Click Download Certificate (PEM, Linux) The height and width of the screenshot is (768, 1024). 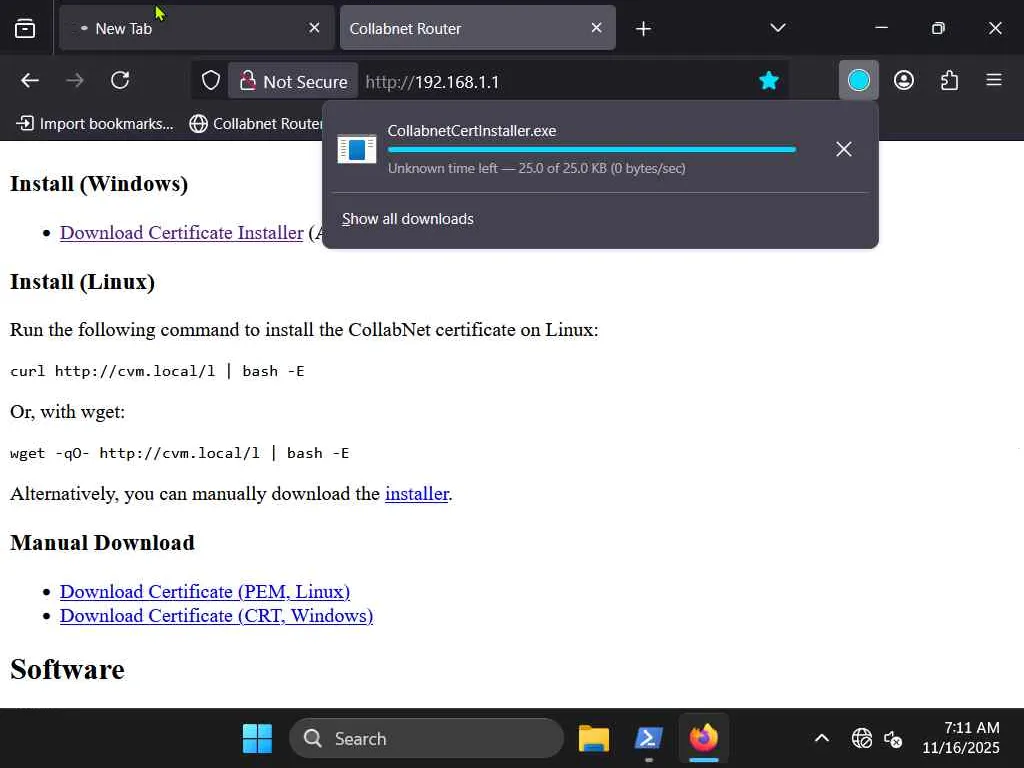click(205, 592)
